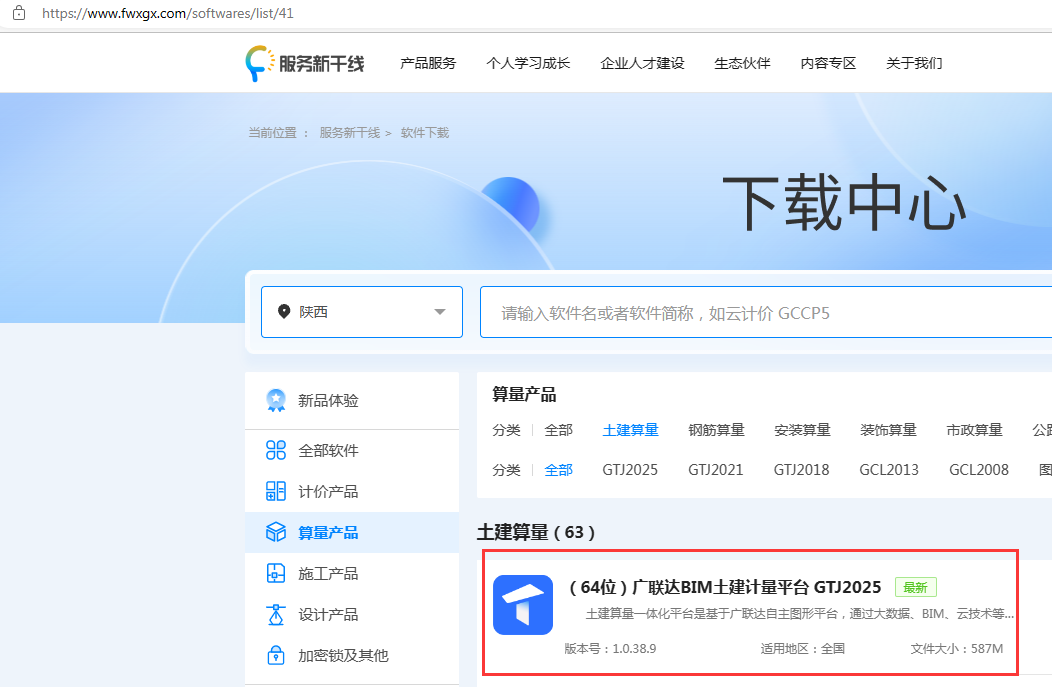The width and height of the screenshot is (1052, 687).
Task: Click the blue GTJ2025 software logo
Action: [x=523, y=604]
